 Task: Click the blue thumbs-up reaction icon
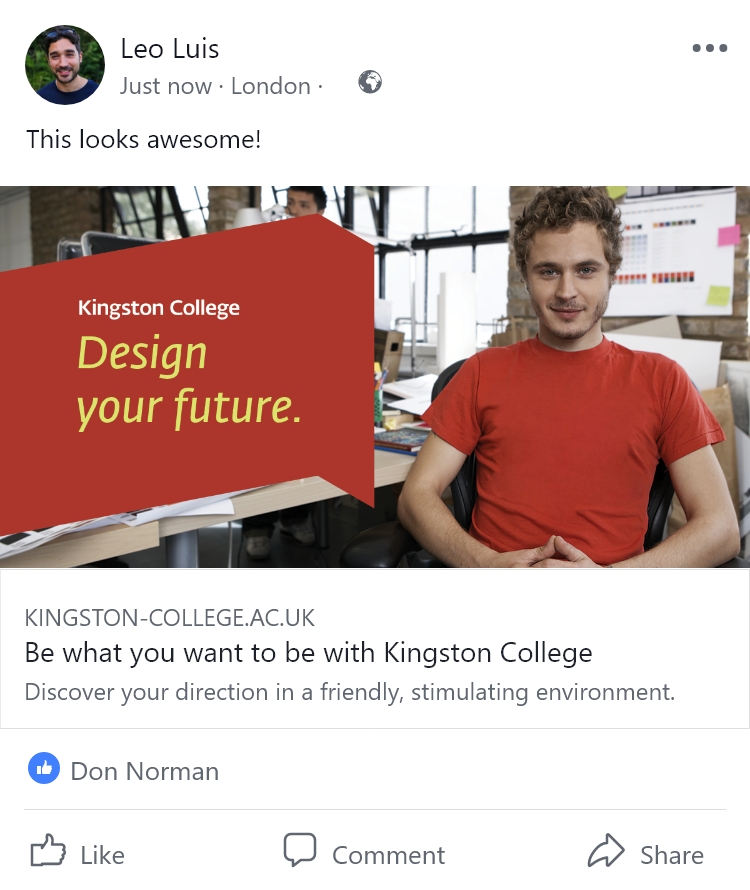tap(45, 769)
